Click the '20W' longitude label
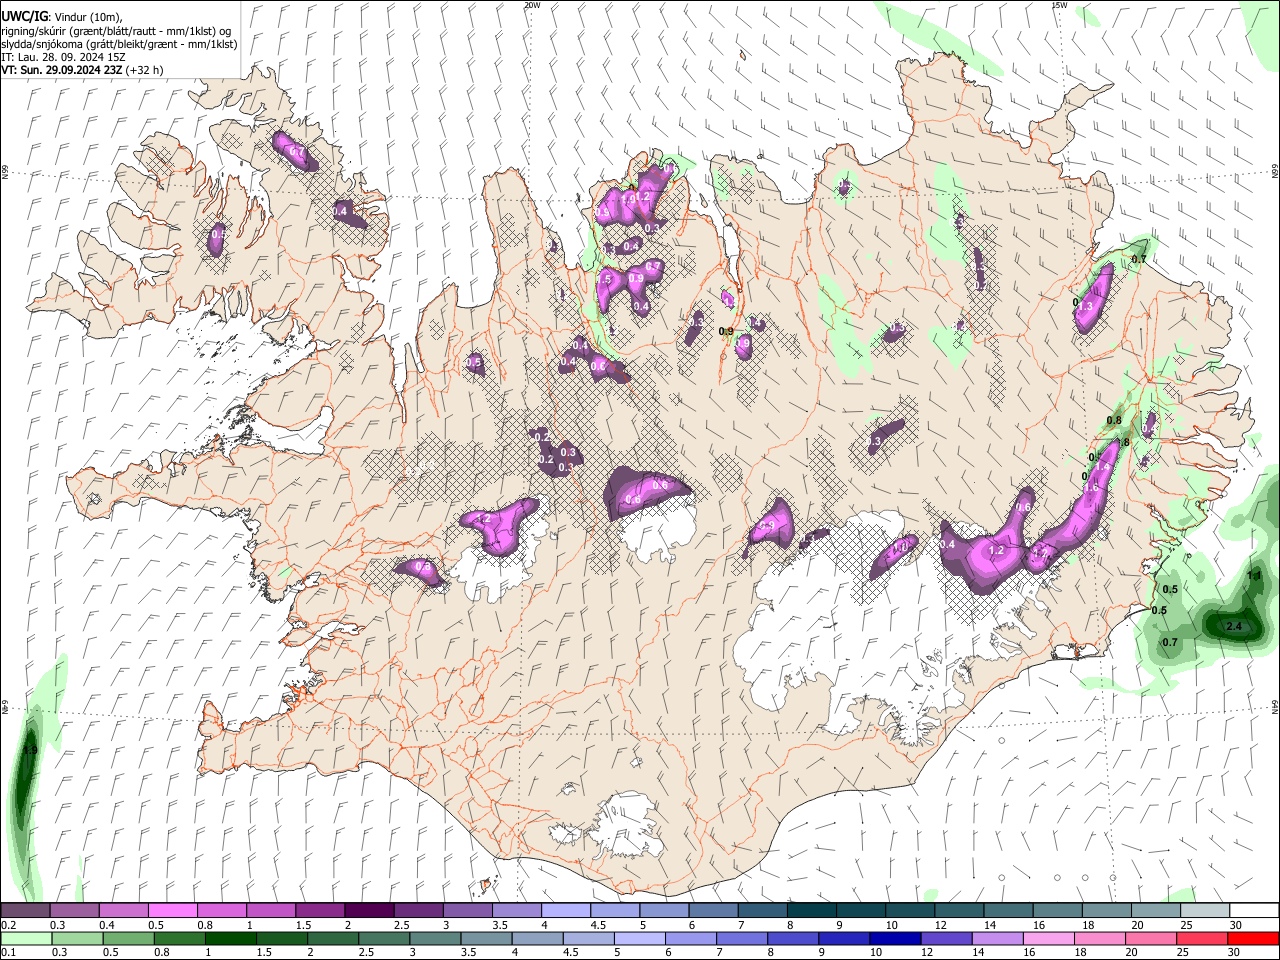 [532, 5]
